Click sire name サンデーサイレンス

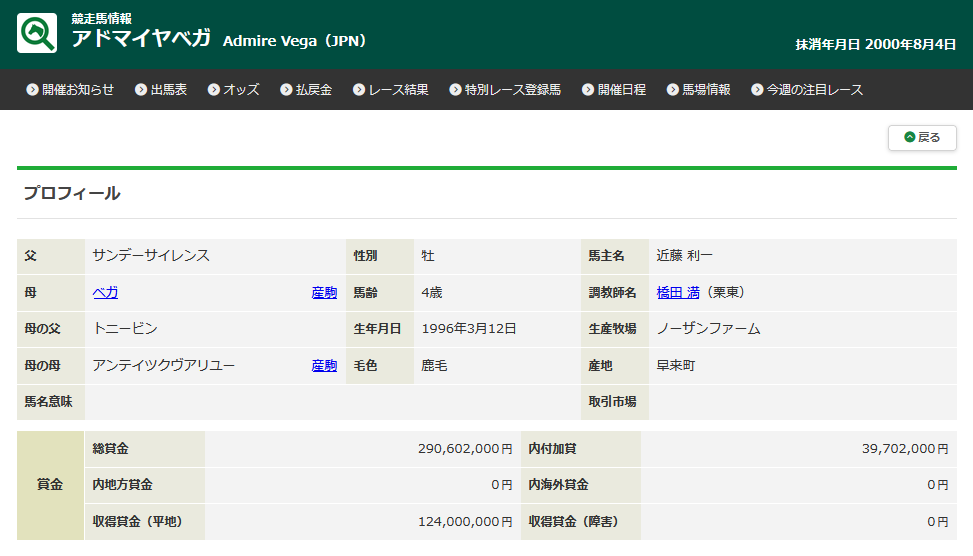151,256
